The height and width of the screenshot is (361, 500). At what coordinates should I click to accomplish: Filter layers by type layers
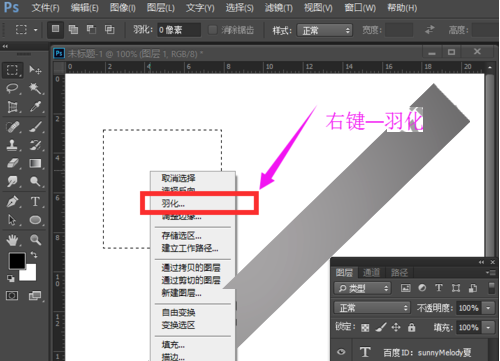pyautogui.click(x=439, y=288)
